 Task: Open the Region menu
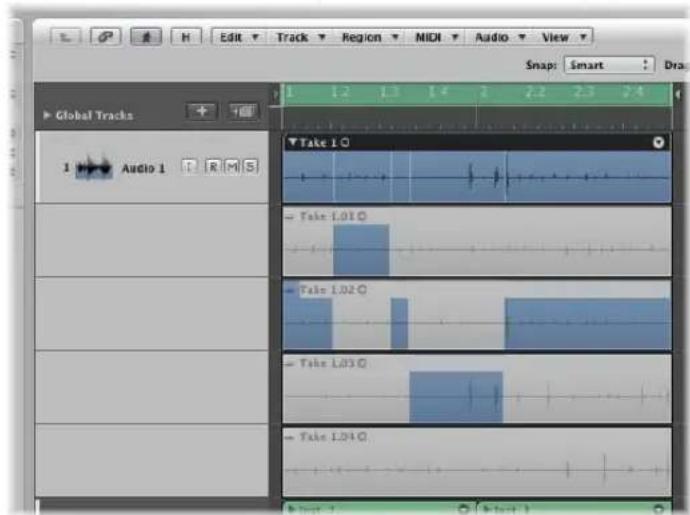(370, 37)
